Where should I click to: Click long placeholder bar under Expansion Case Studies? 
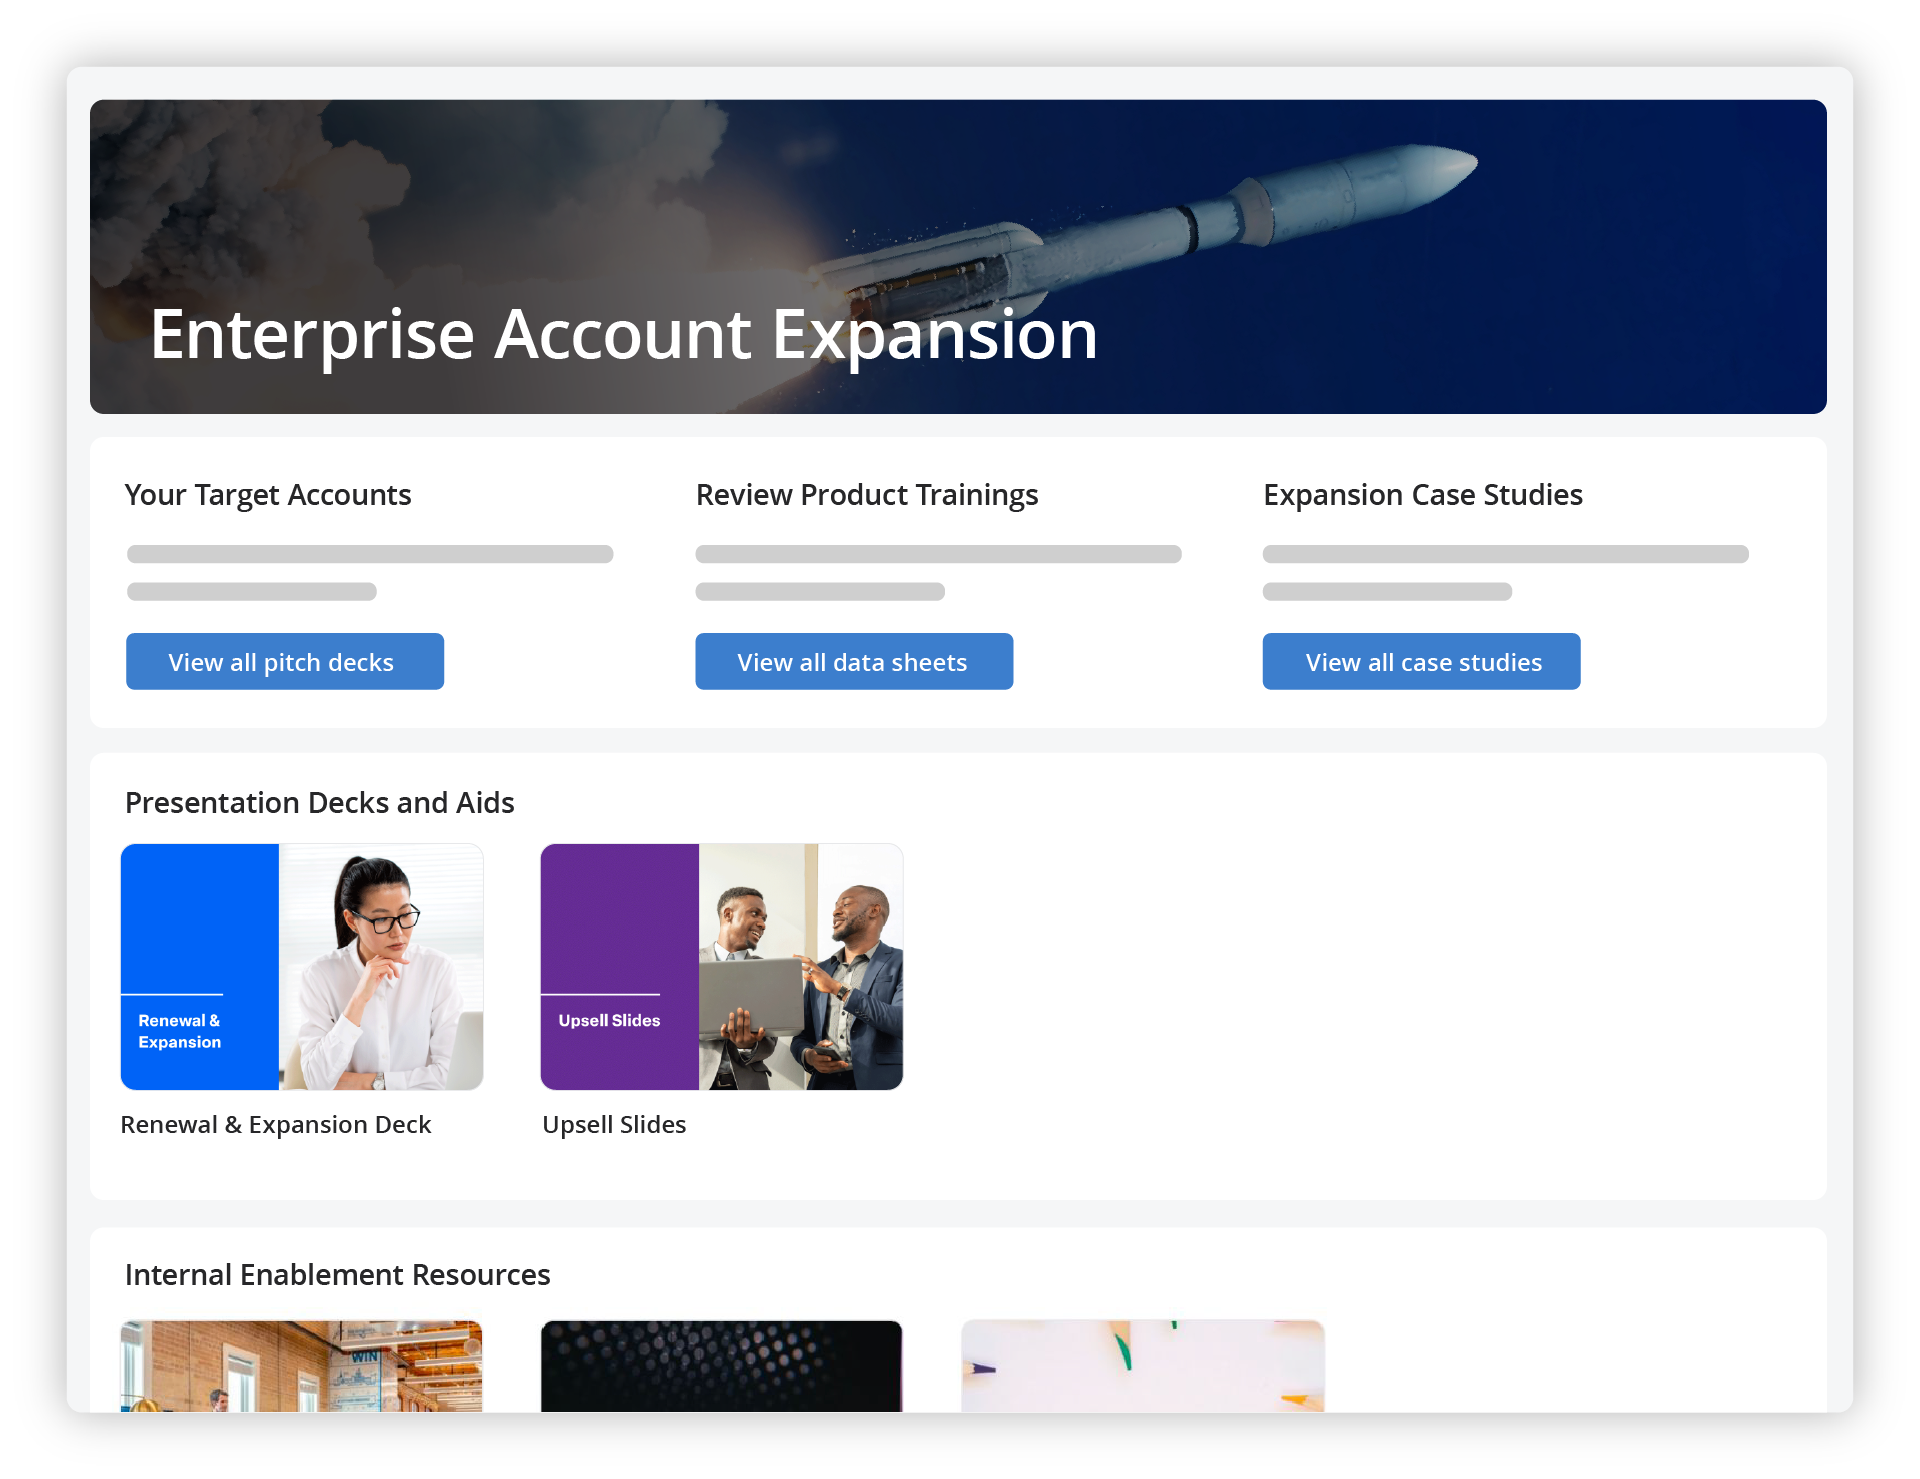coord(1504,554)
